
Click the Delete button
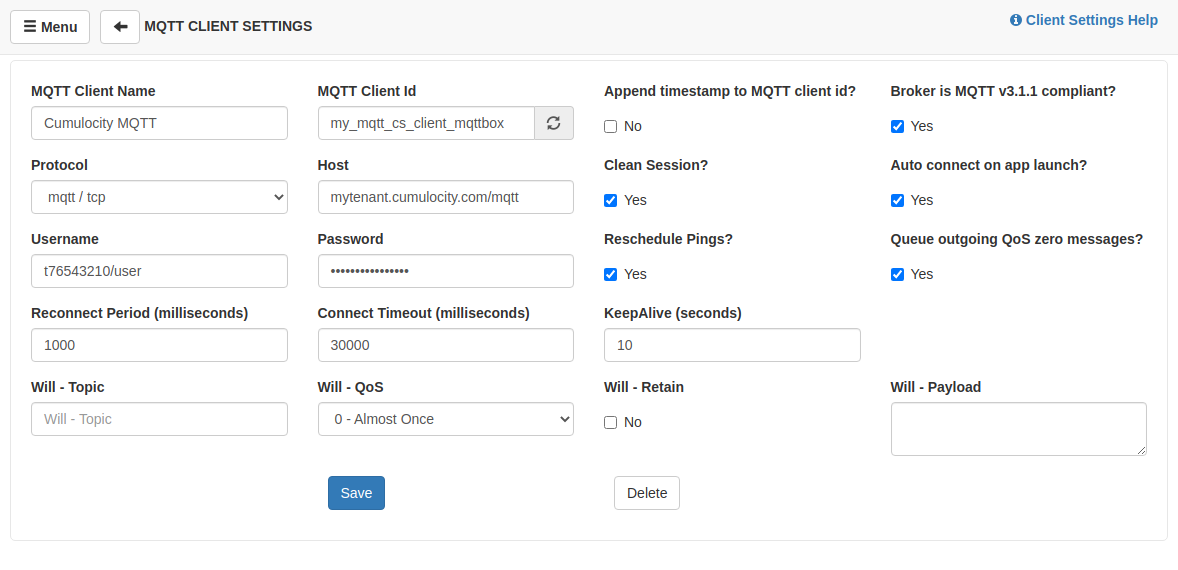point(647,493)
